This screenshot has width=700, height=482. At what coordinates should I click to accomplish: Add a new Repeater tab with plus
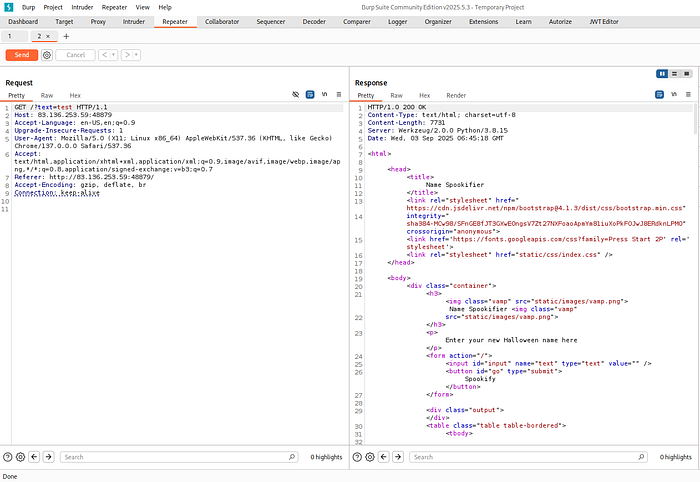(x=66, y=36)
